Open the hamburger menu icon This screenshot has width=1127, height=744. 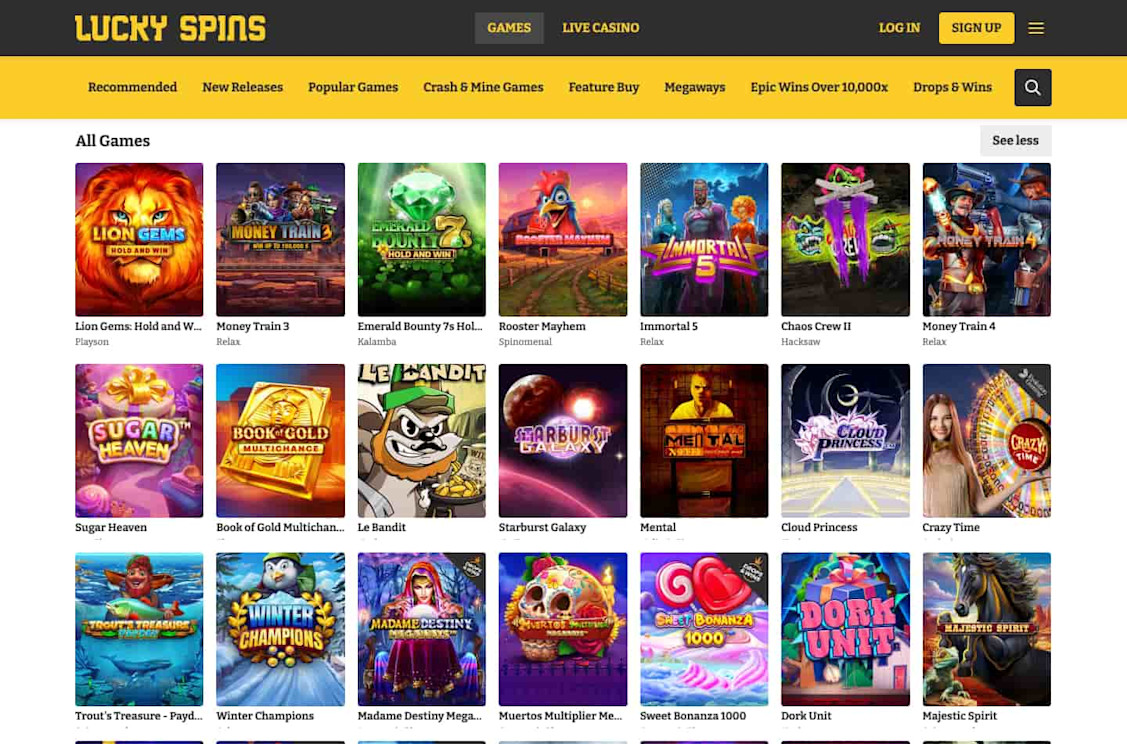coord(1036,28)
